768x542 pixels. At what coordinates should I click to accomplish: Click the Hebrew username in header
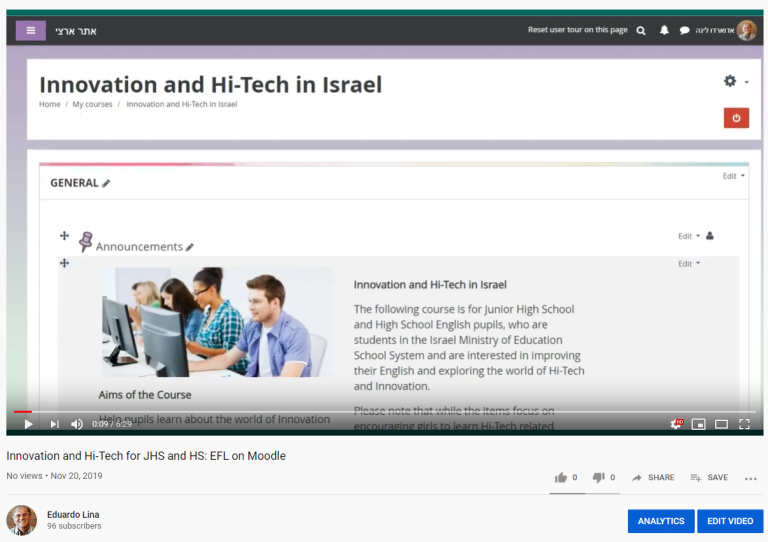pos(715,30)
